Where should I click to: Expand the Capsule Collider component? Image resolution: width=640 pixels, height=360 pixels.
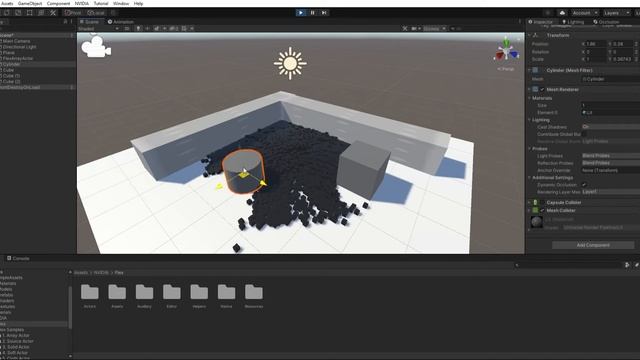coord(529,202)
